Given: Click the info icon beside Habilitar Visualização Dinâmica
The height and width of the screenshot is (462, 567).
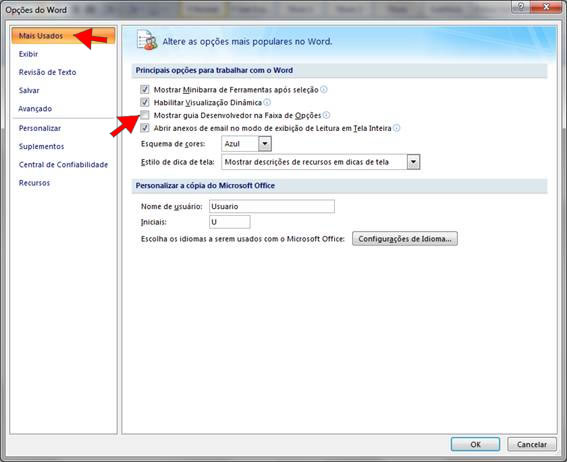Looking at the screenshot, I should [267, 102].
